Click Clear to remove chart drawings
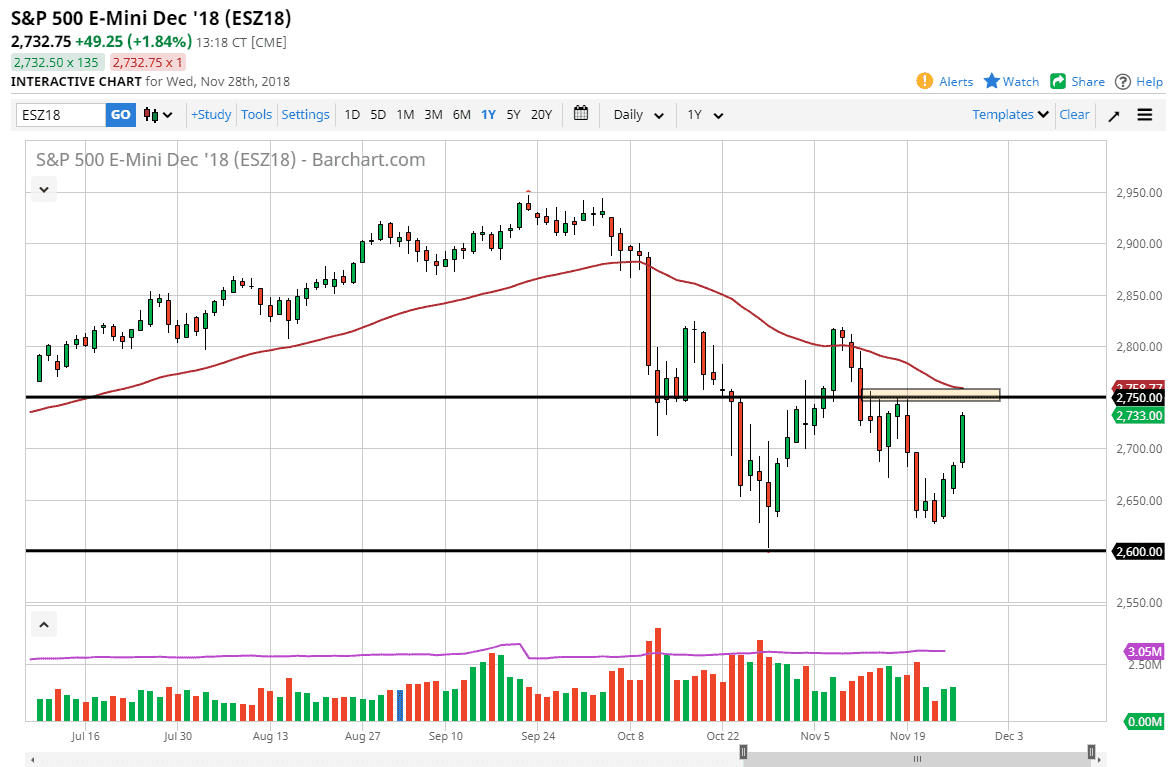 pyautogui.click(x=1074, y=114)
